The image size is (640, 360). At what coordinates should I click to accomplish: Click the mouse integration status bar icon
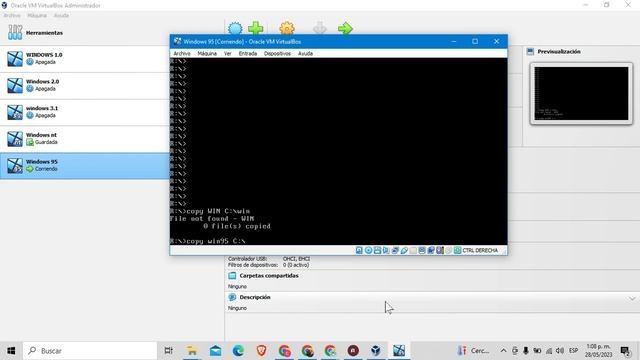tap(449, 250)
